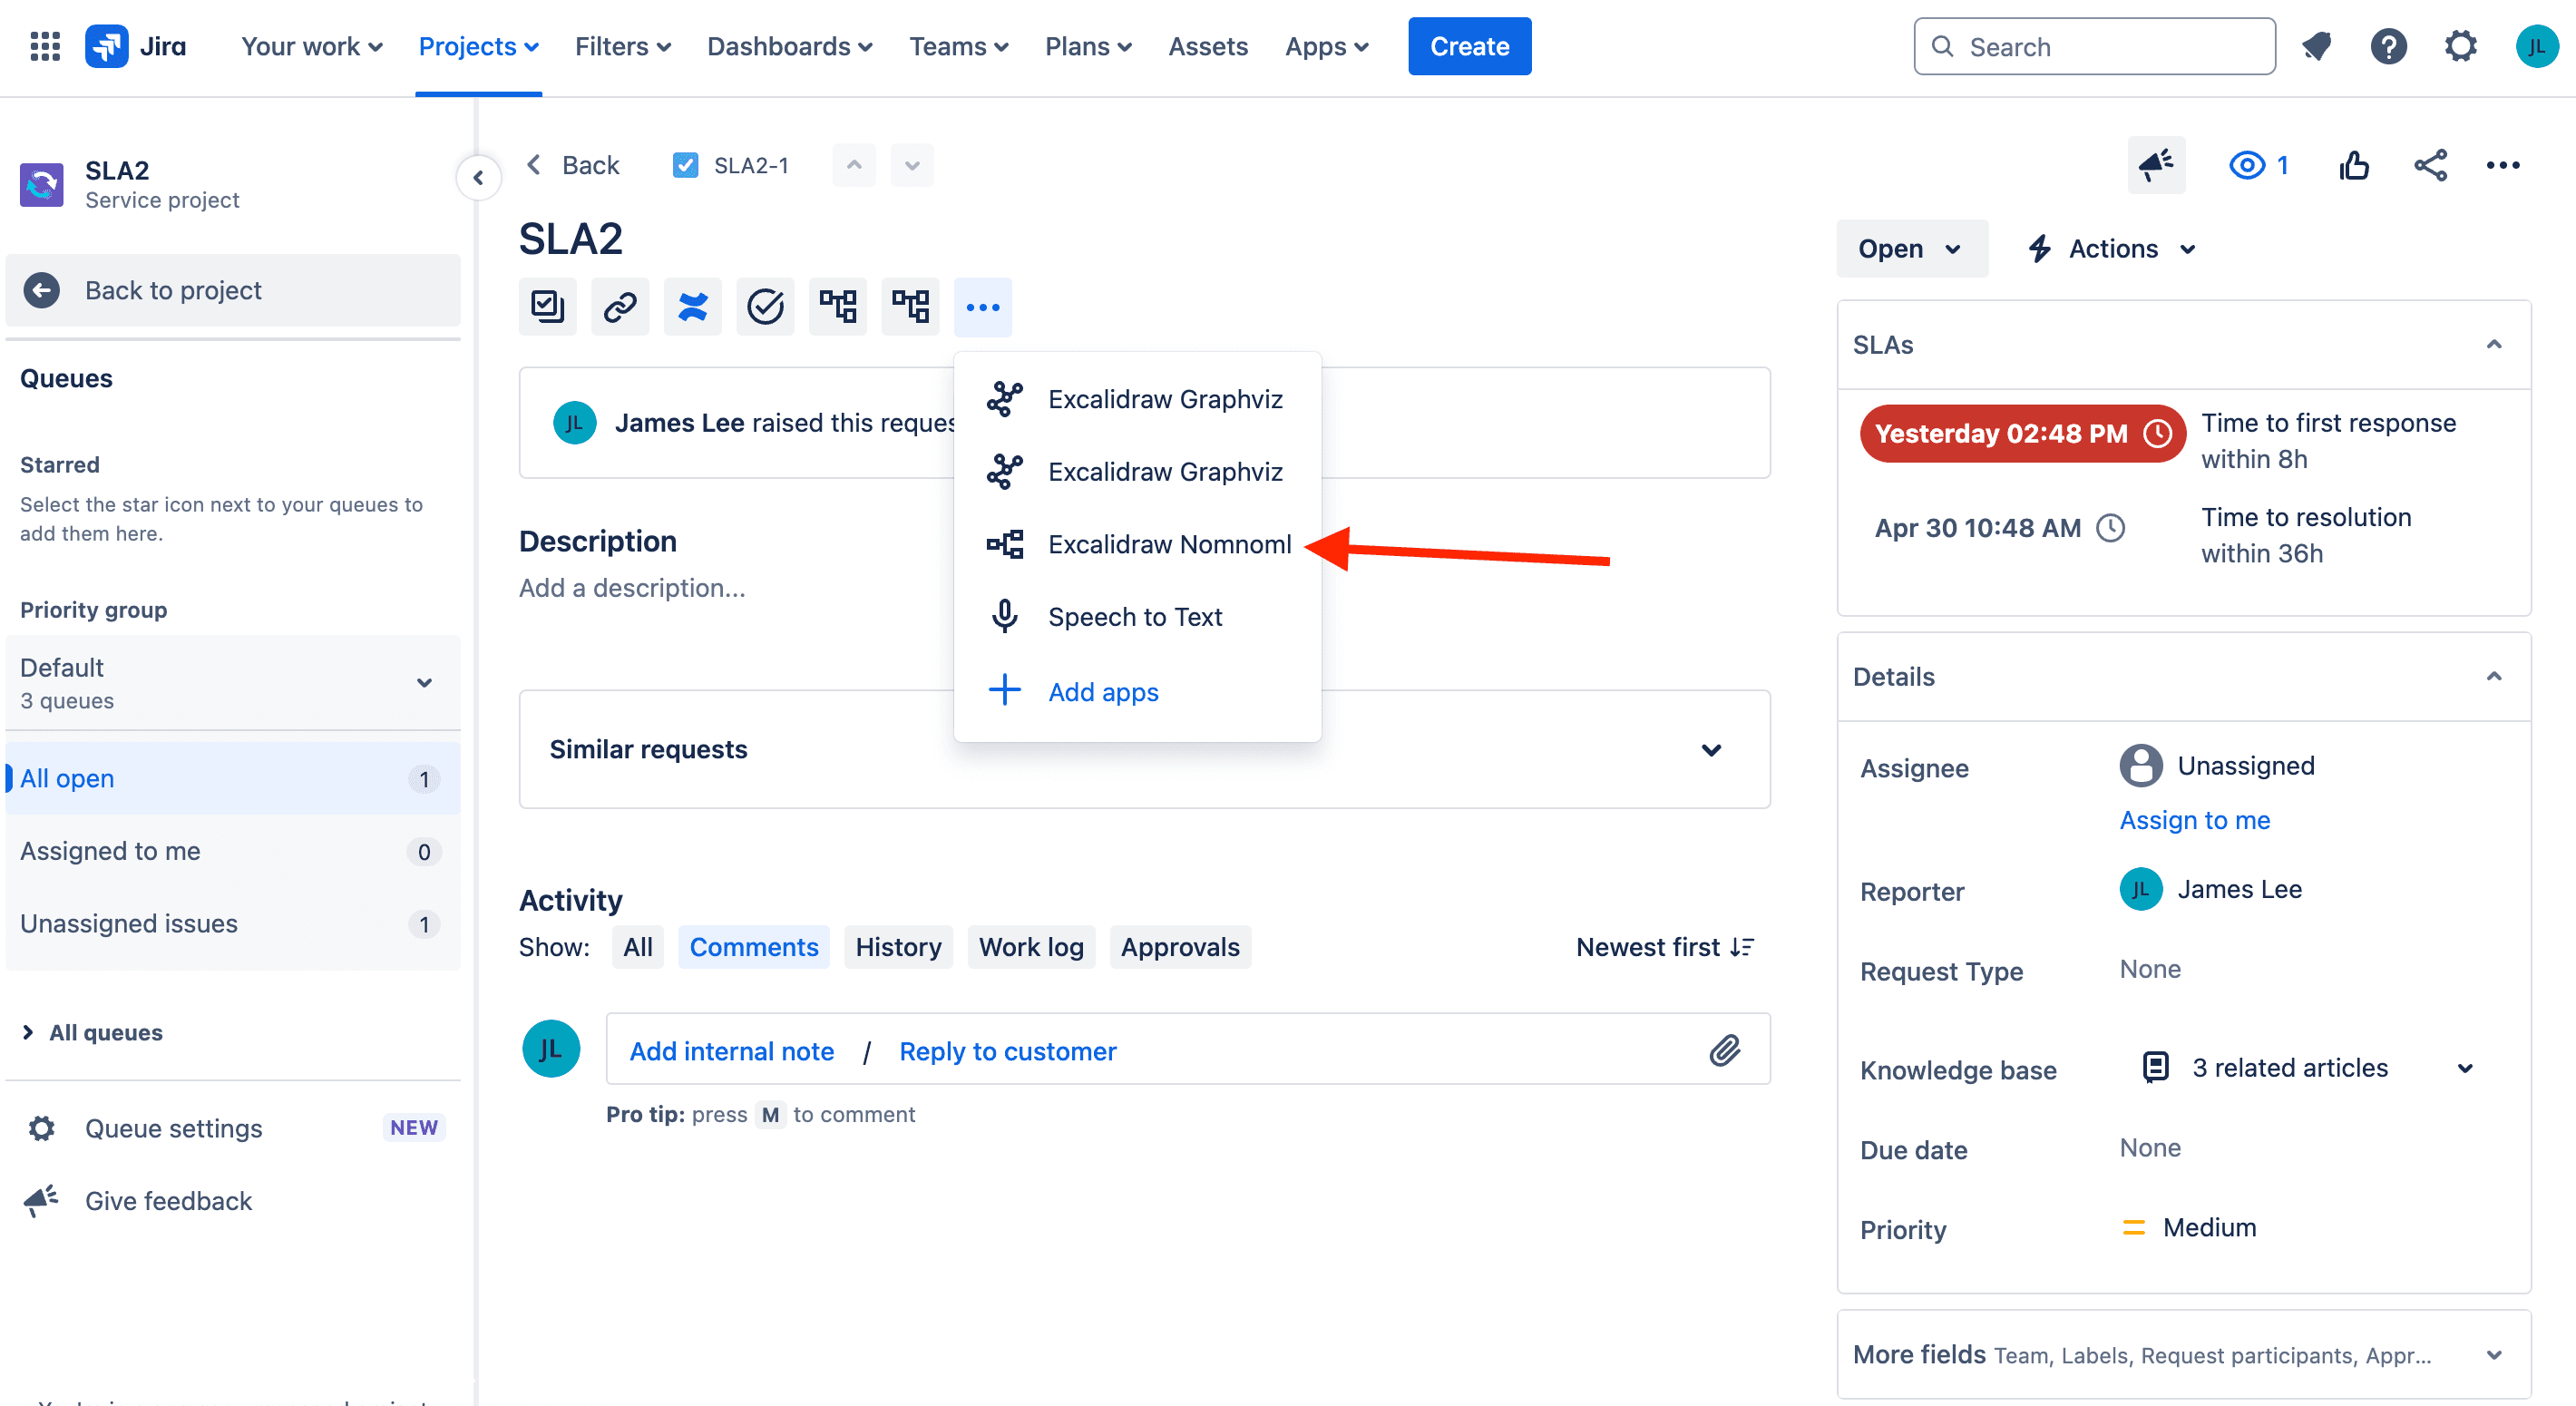Image resolution: width=2576 pixels, height=1406 pixels.
Task: Toggle the watch eye icon
Action: click(2246, 165)
